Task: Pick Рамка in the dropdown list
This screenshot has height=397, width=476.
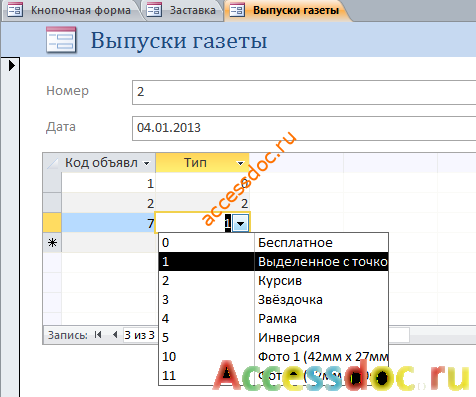Action: [273, 318]
